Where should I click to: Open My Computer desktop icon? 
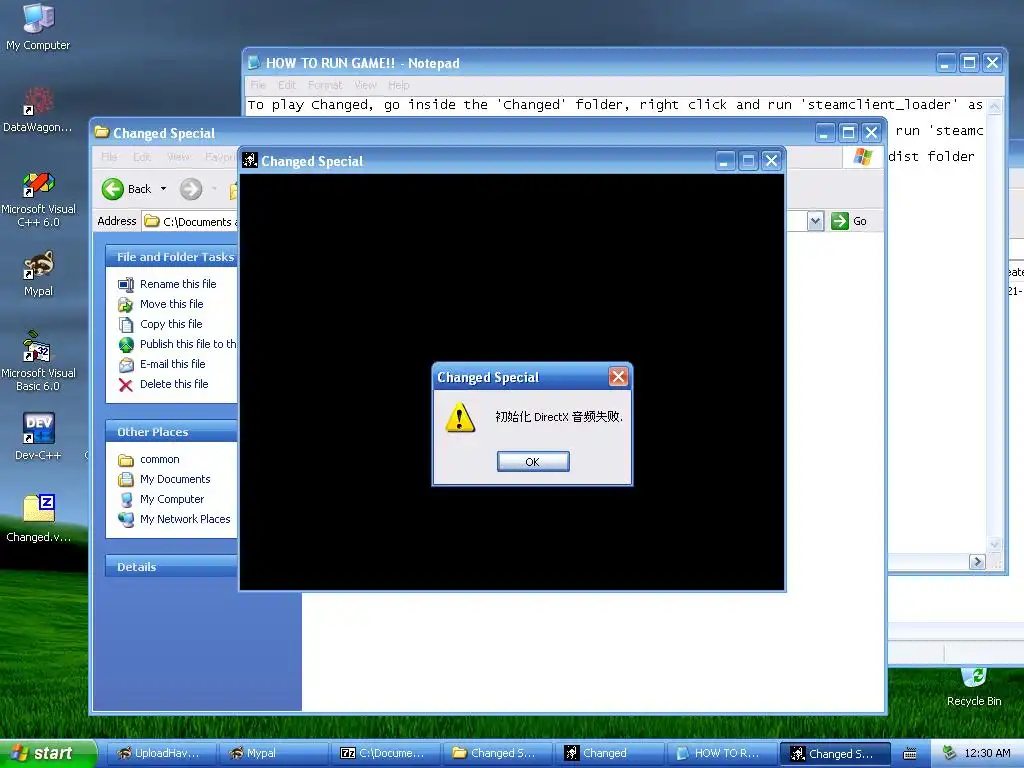pyautogui.click(x=38, y=27)
